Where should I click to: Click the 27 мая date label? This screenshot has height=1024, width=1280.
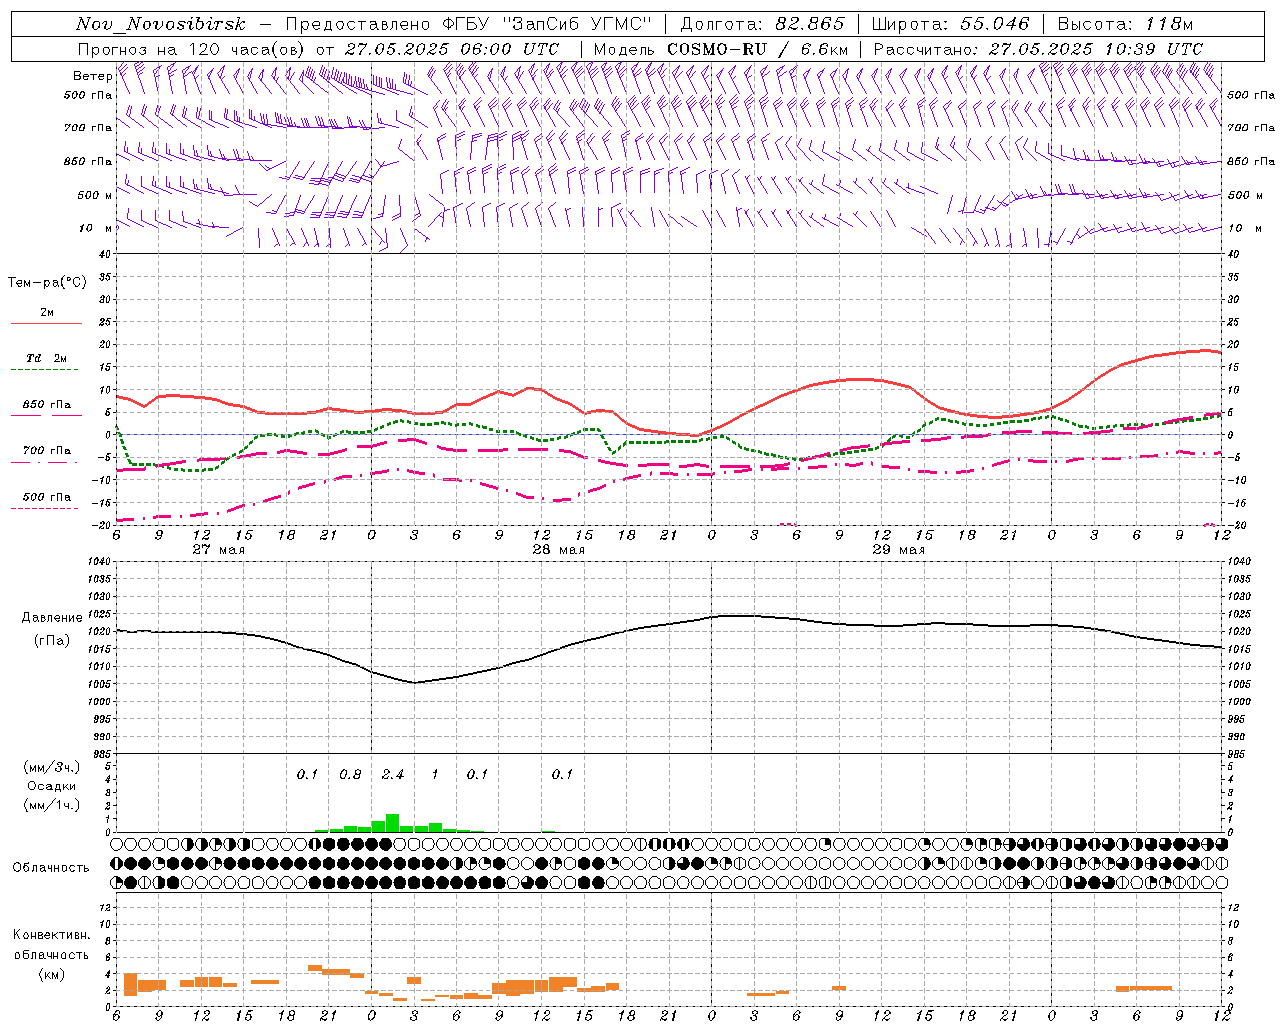point(218,549)
